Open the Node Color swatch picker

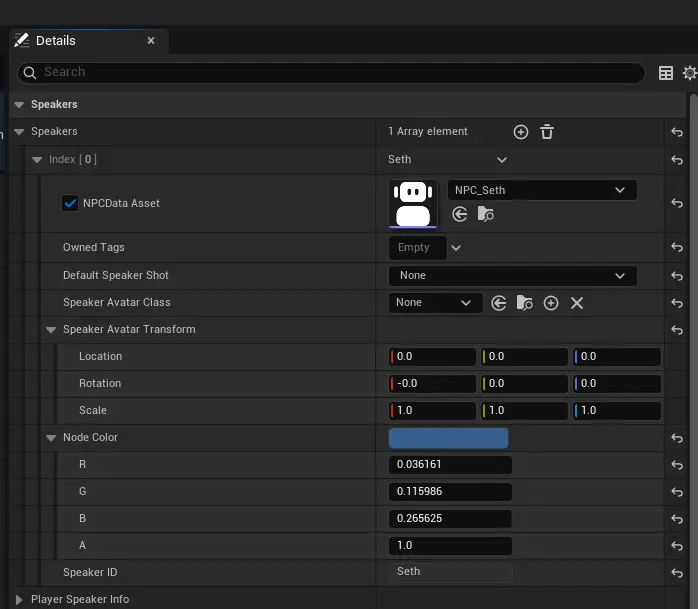[x=448, y=438]
